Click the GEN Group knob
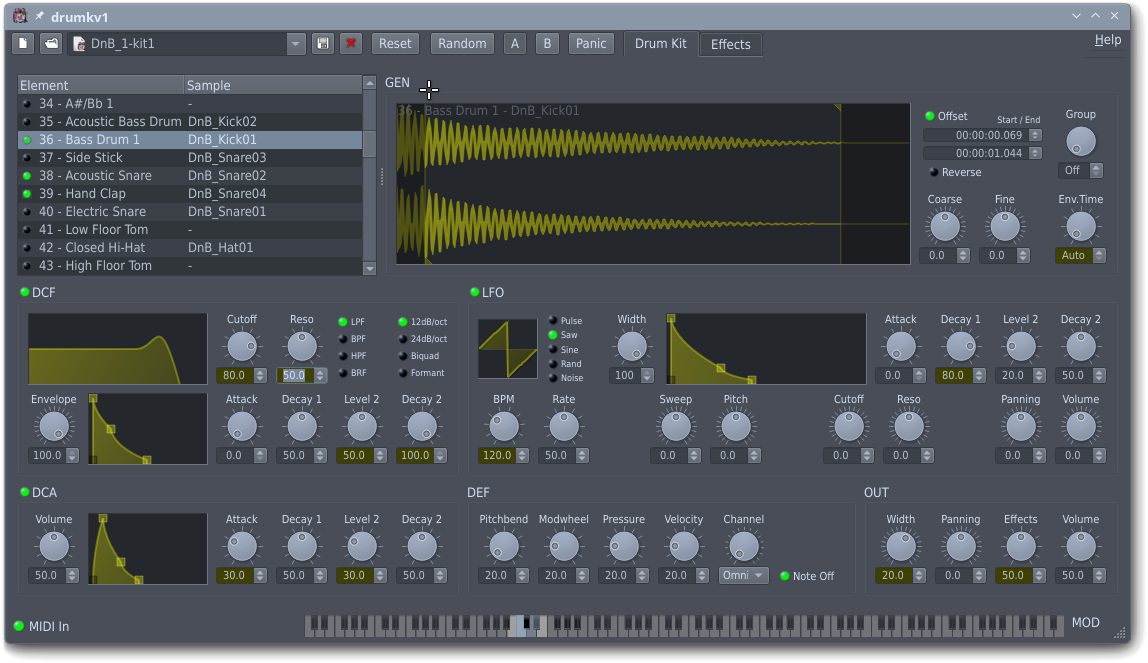1148x663 pixels. (1081, 141)
